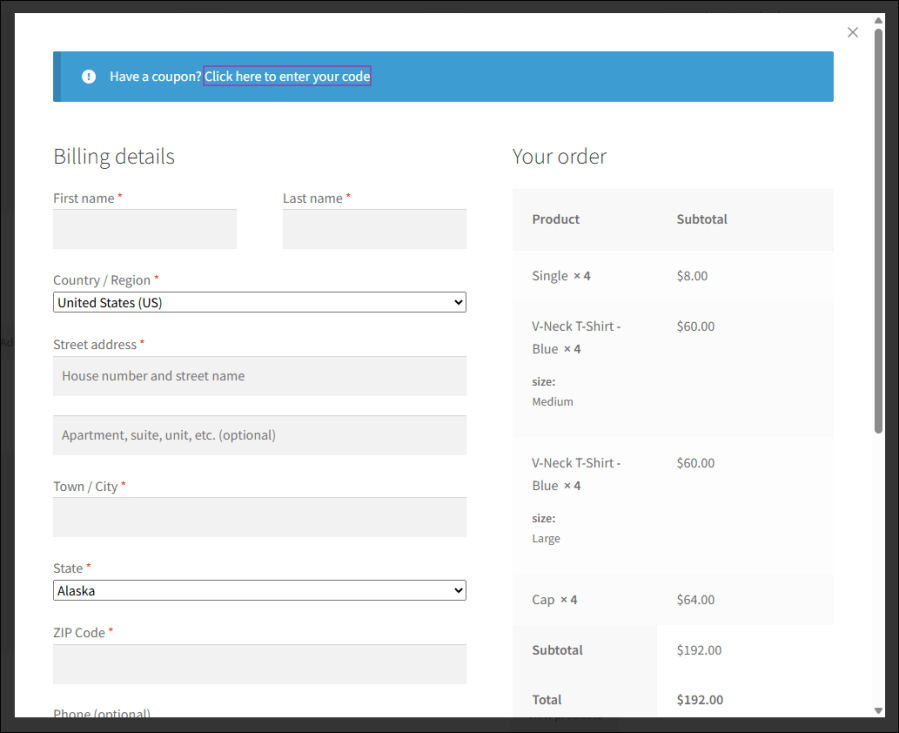The width and height of the screenshot is (899, 733).
Task: Select the 'Single × 4' order row
Action: pos(561,276)
